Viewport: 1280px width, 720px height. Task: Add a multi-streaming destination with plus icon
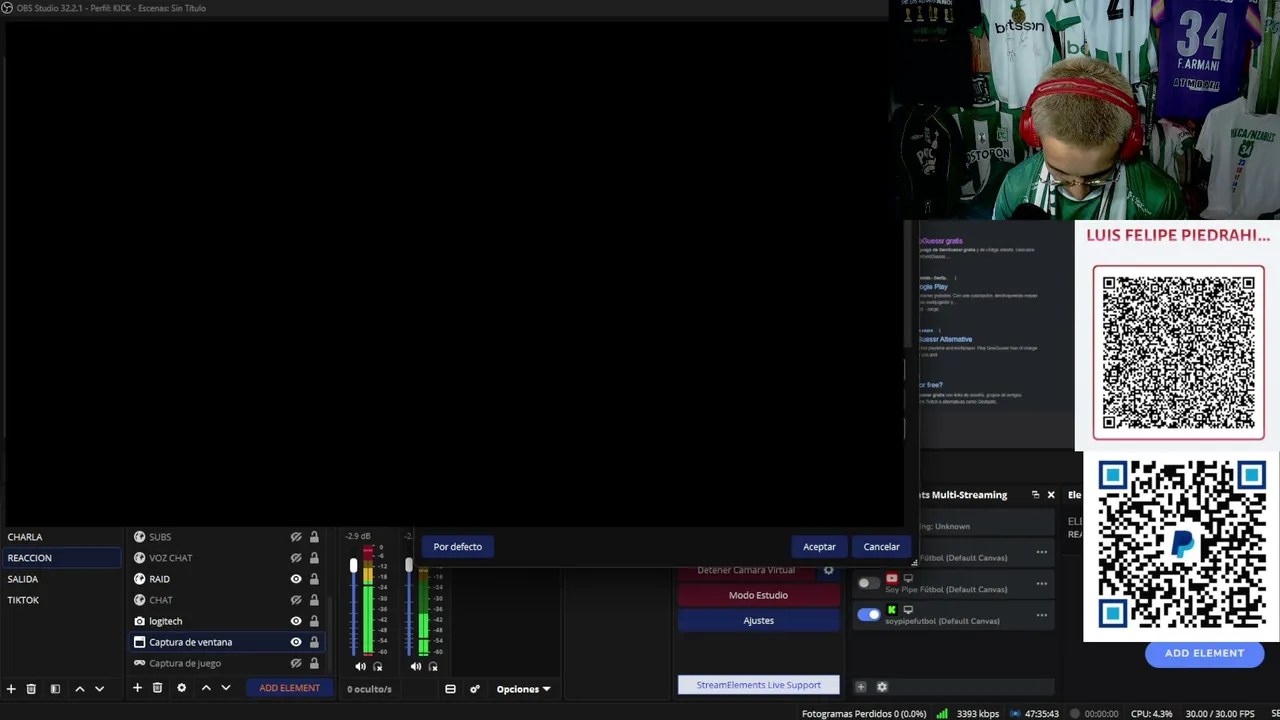click(860, 687)
